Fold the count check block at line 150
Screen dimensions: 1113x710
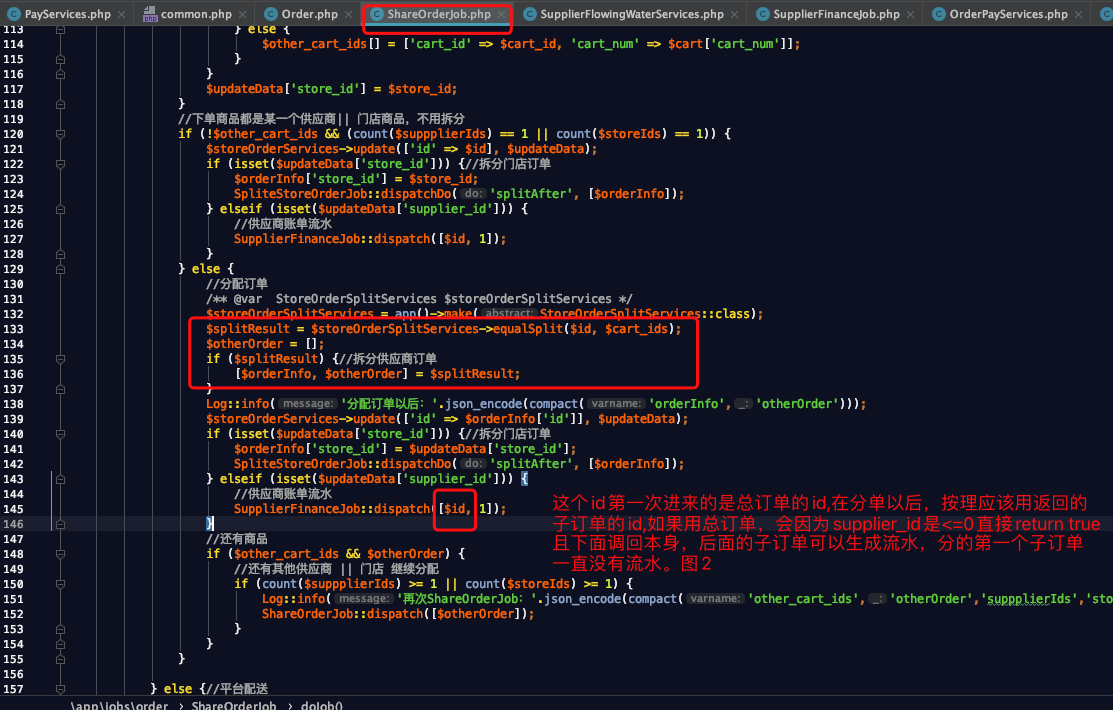coord(60,584)
